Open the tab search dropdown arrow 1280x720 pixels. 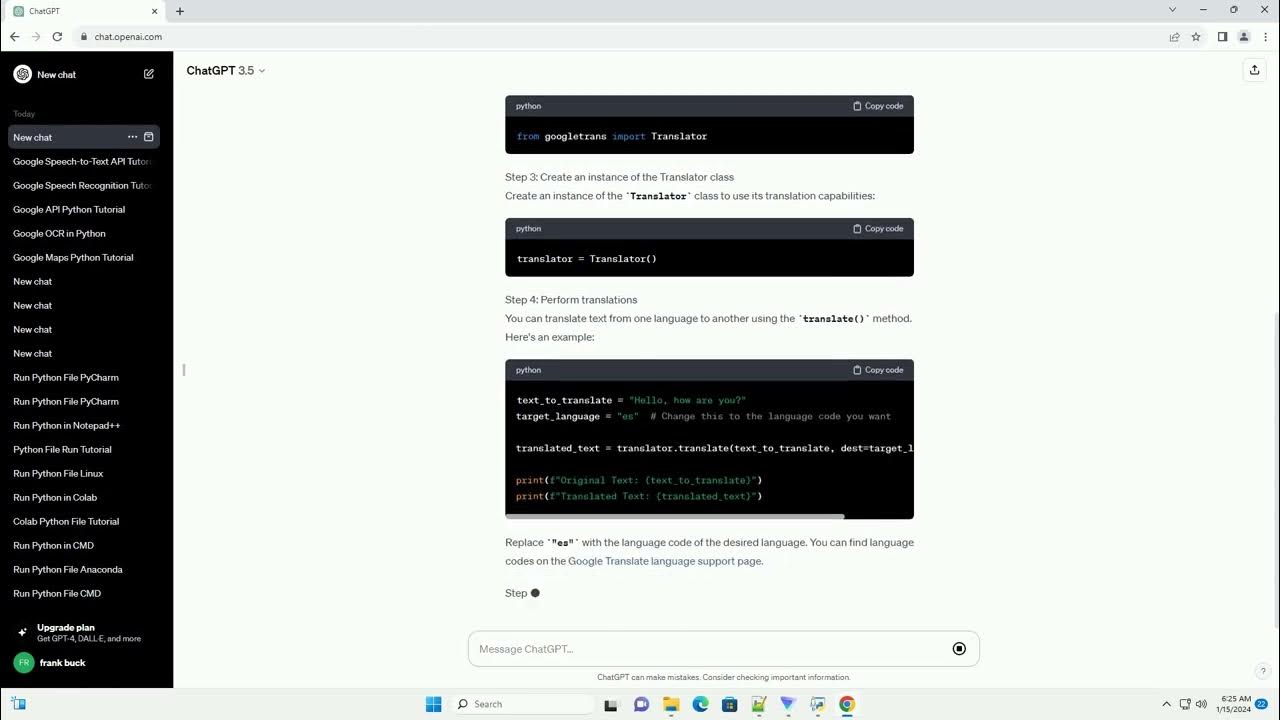[1172, 10]
